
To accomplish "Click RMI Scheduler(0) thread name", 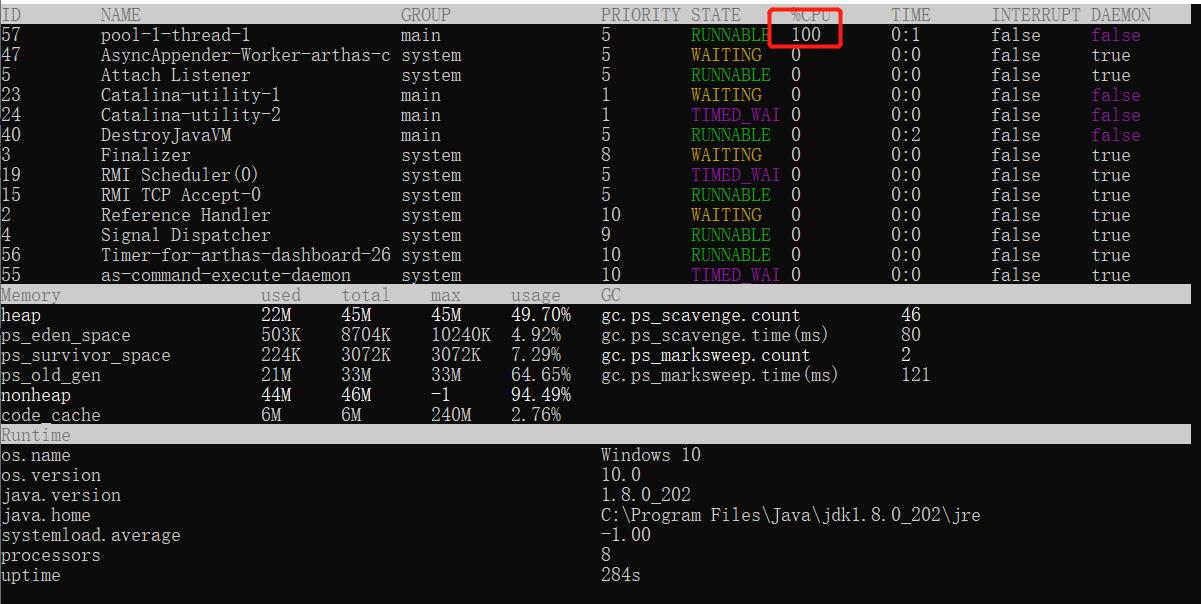I will point(180,175).
